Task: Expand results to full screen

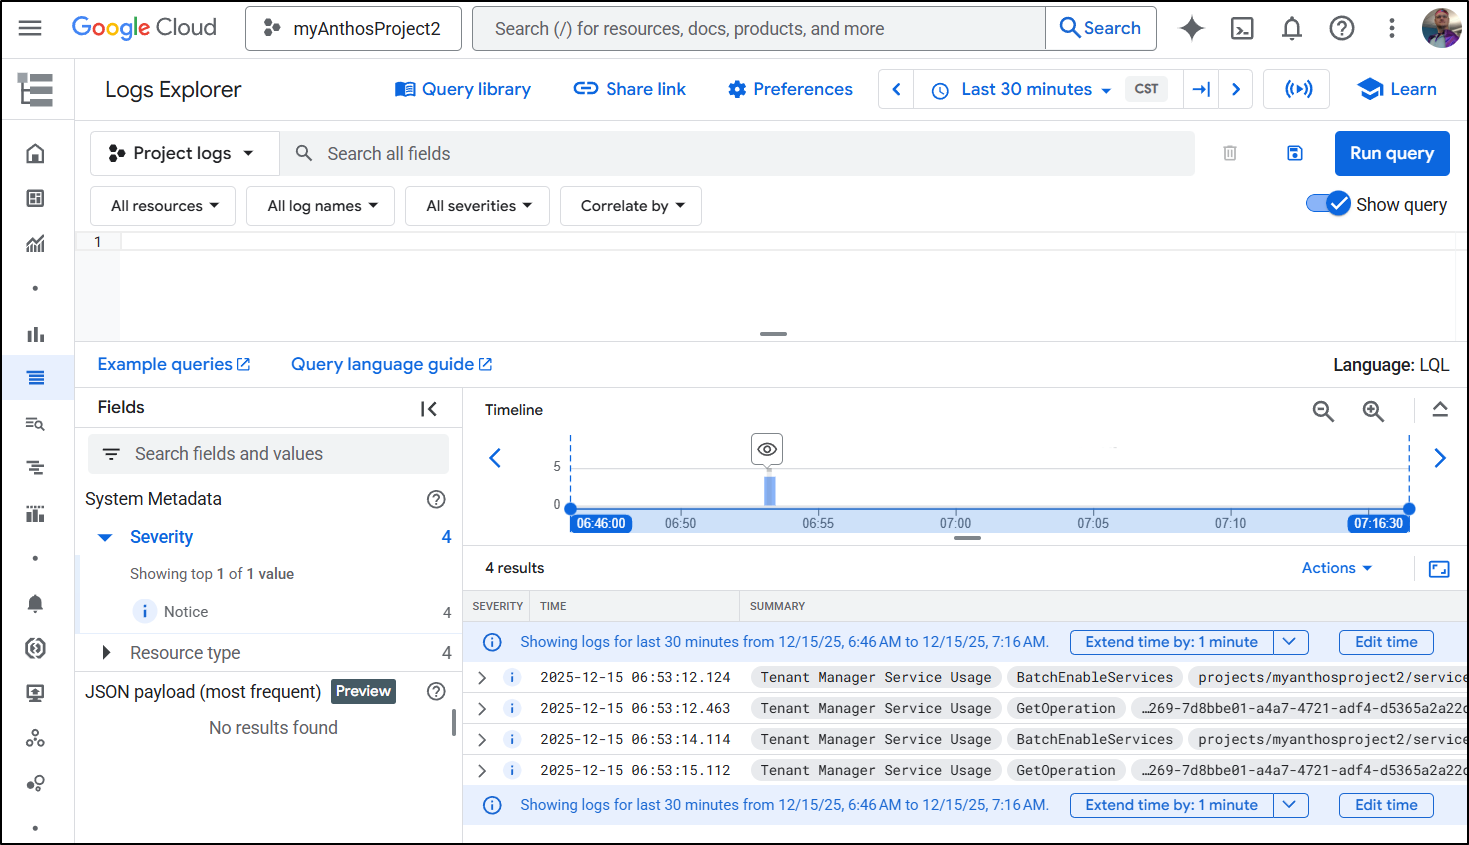Action: coord(1439,569)
